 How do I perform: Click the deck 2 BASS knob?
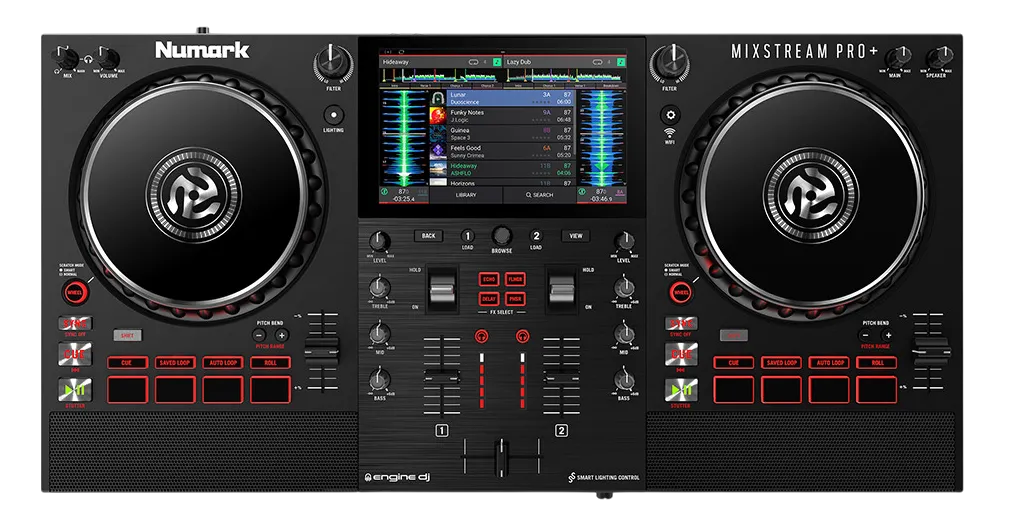(x=624, y=380)
